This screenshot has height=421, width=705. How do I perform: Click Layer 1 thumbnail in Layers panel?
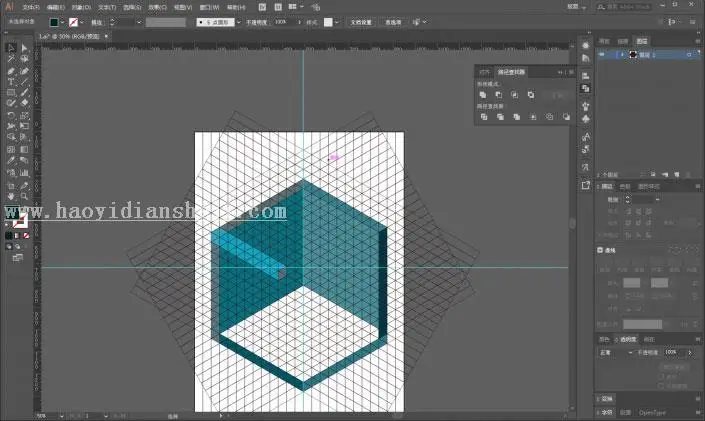(x=633, y=54)
